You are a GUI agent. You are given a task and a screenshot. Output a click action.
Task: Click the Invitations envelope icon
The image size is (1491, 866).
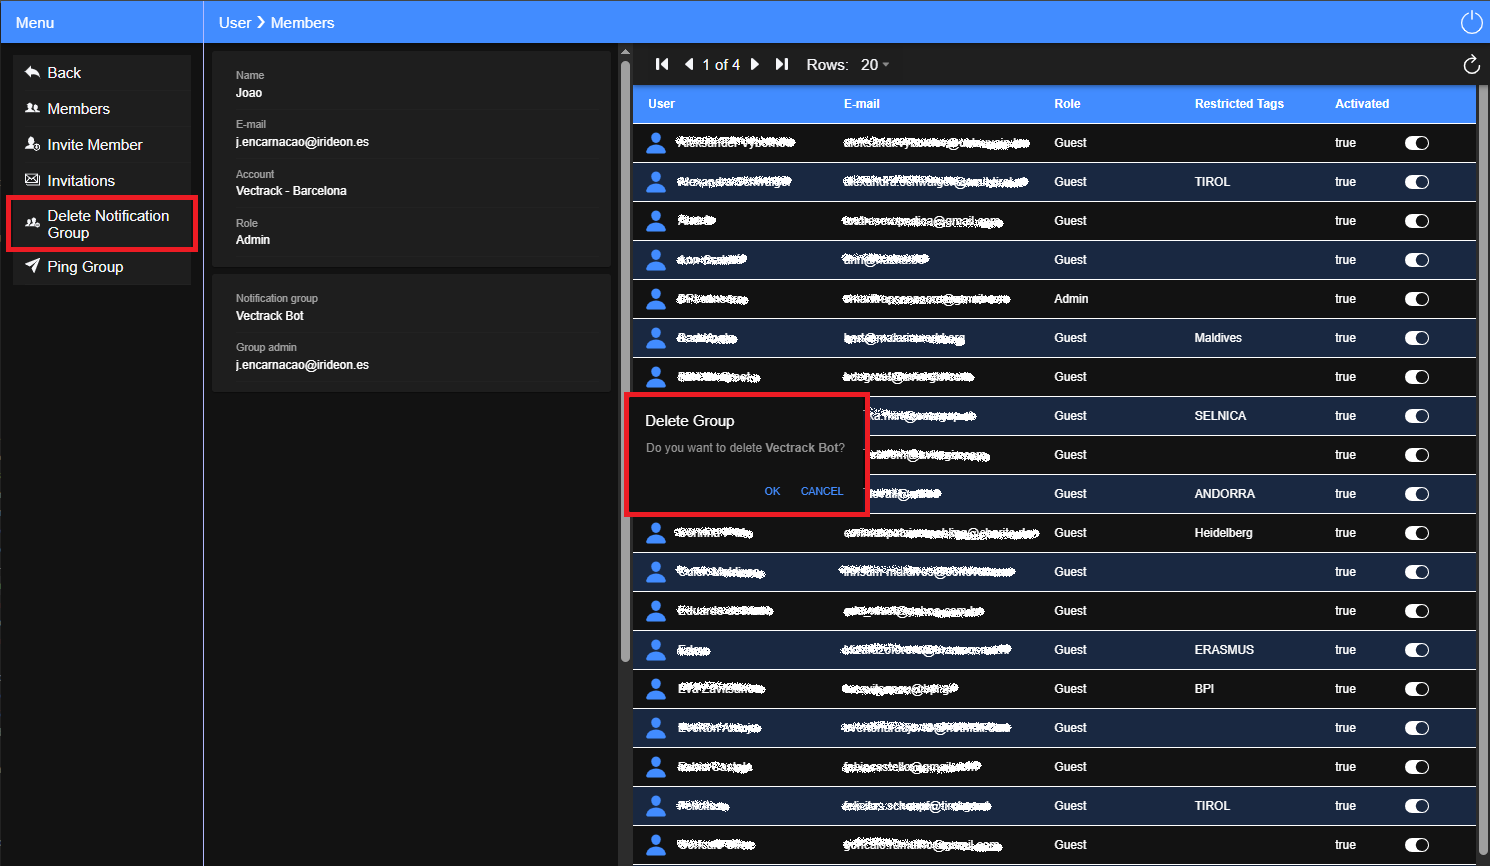(x=33, y=180)
